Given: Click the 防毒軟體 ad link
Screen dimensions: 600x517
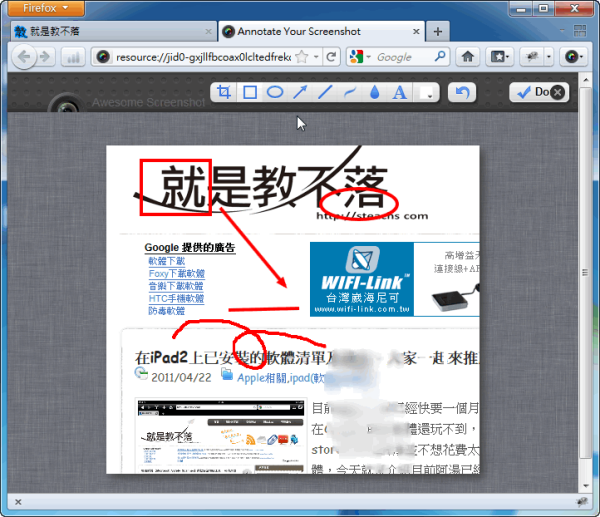Looking at the screenshot, I should [166, 310].
